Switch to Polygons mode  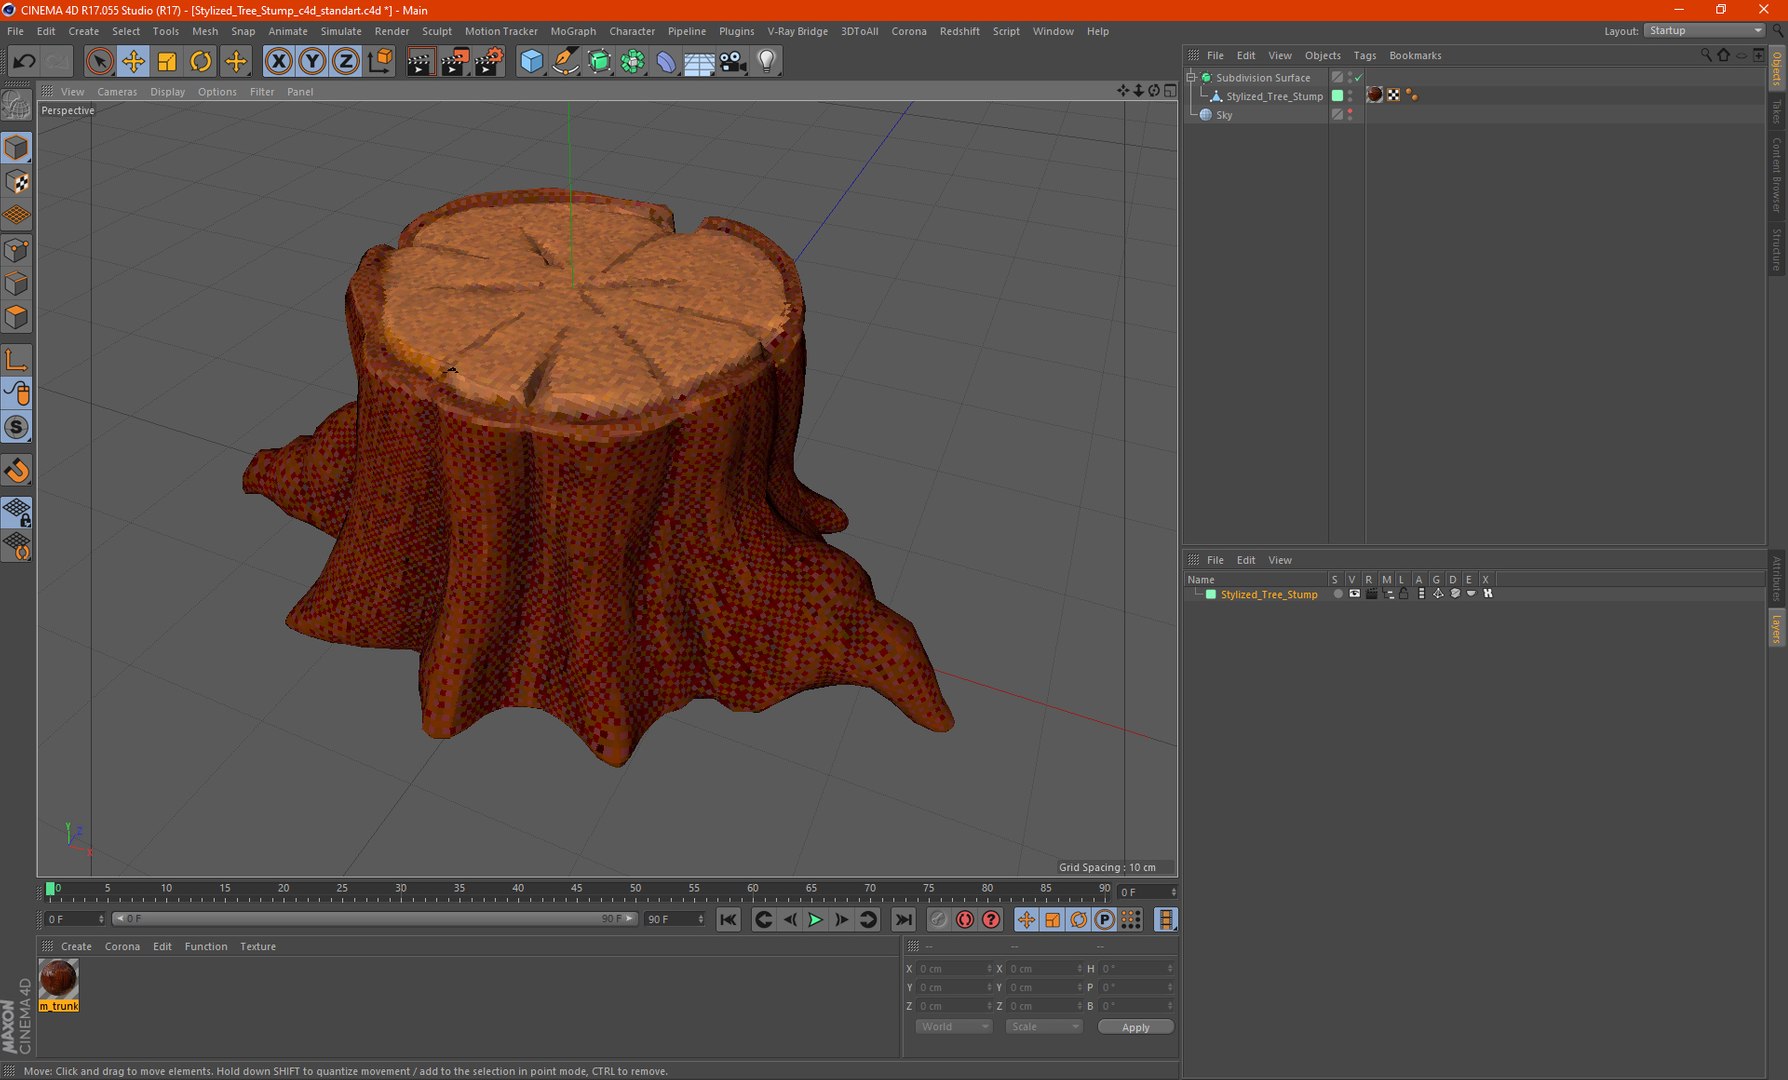pyautogui.click(x=17, y=318)
